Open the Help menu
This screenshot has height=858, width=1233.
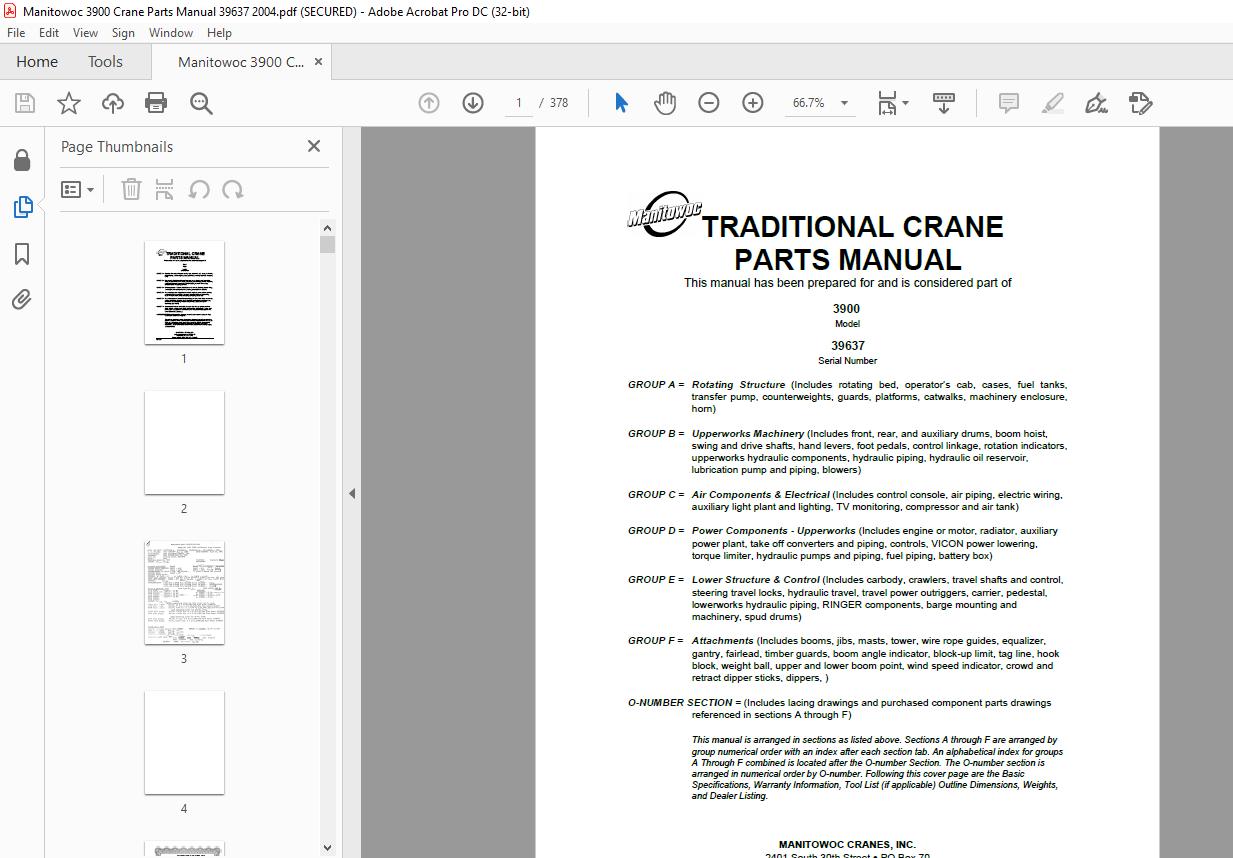[218, 32]
